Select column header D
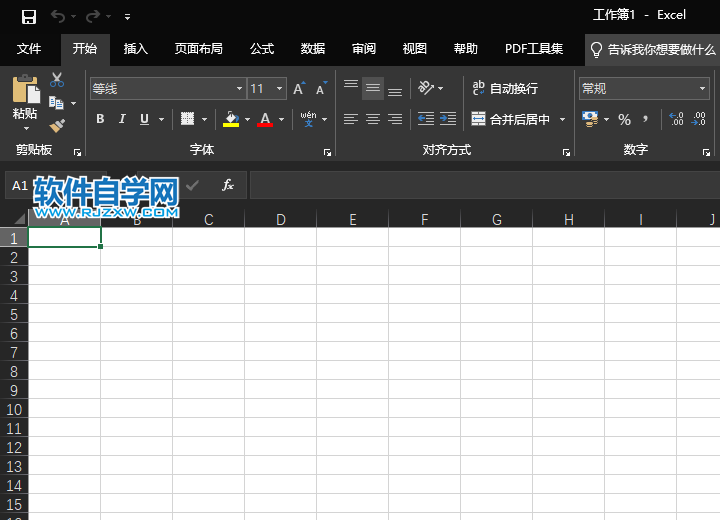This screenshot has height=520, width=720. click(x=281, y=220)
